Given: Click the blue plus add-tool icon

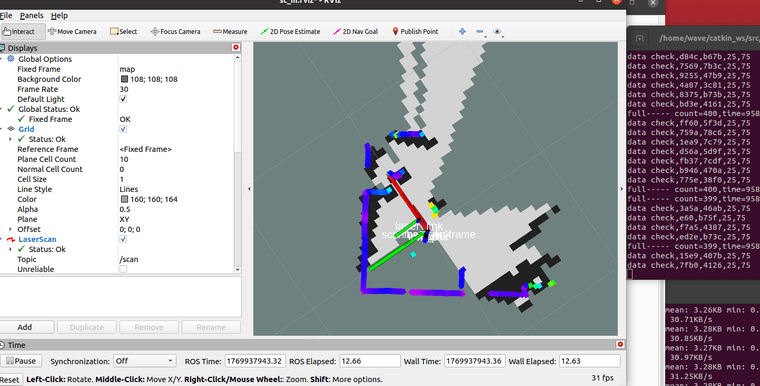Looking at the screenshot, I should 462,32.
